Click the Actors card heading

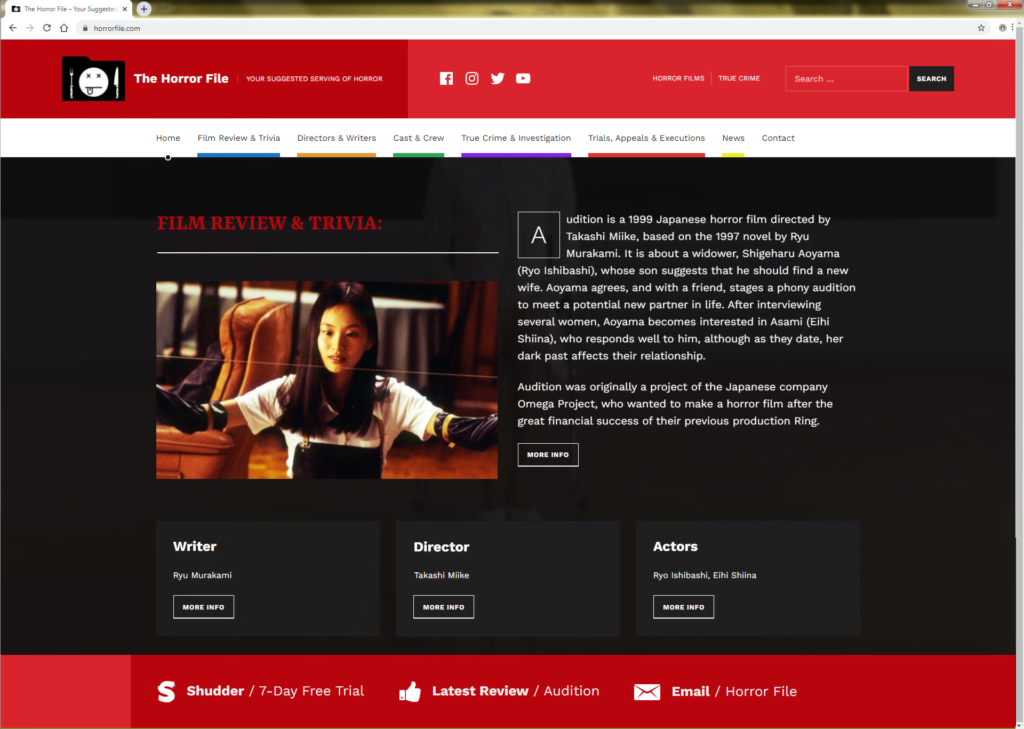[675, 547]
